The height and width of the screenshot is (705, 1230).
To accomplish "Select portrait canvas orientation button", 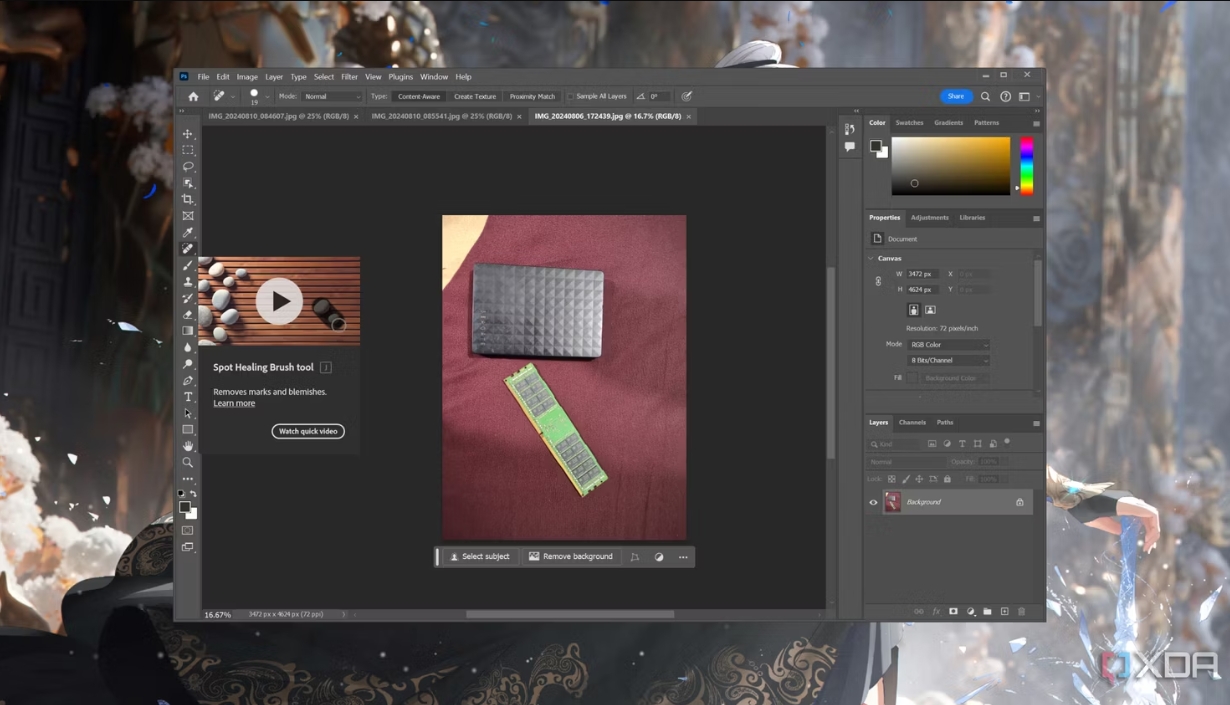I will (913, 310).
